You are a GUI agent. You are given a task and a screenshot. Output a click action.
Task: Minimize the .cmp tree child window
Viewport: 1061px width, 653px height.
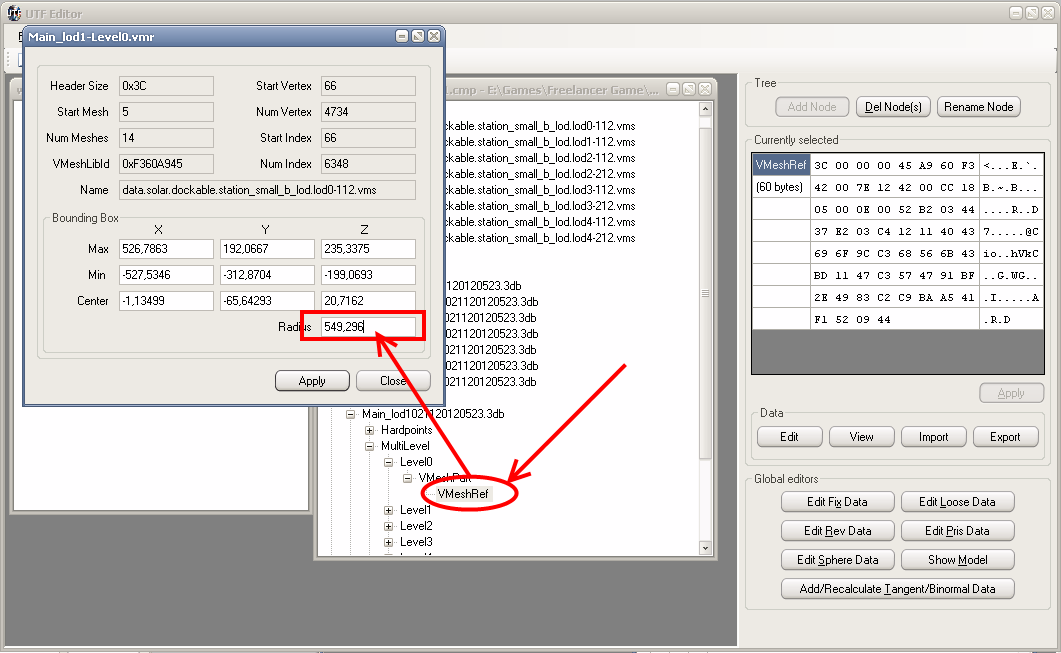click(673, 89)
